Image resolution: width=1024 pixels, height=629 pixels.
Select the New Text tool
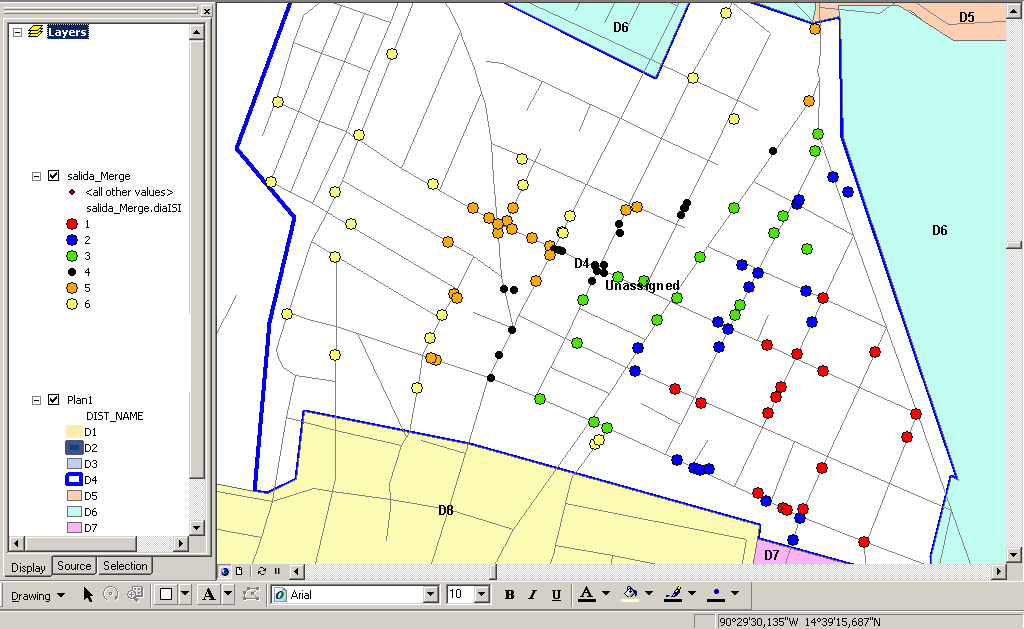(208, 594)
